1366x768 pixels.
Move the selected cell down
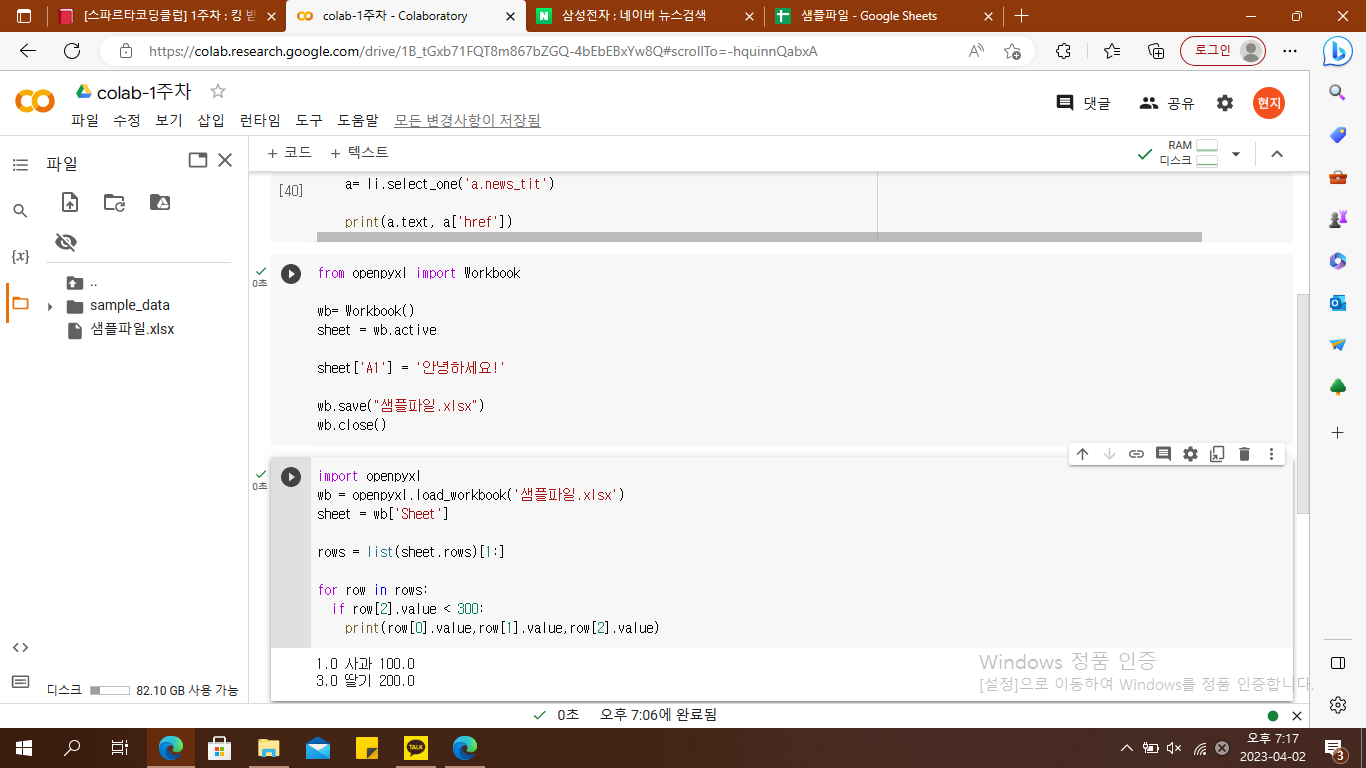[1109, 454]
